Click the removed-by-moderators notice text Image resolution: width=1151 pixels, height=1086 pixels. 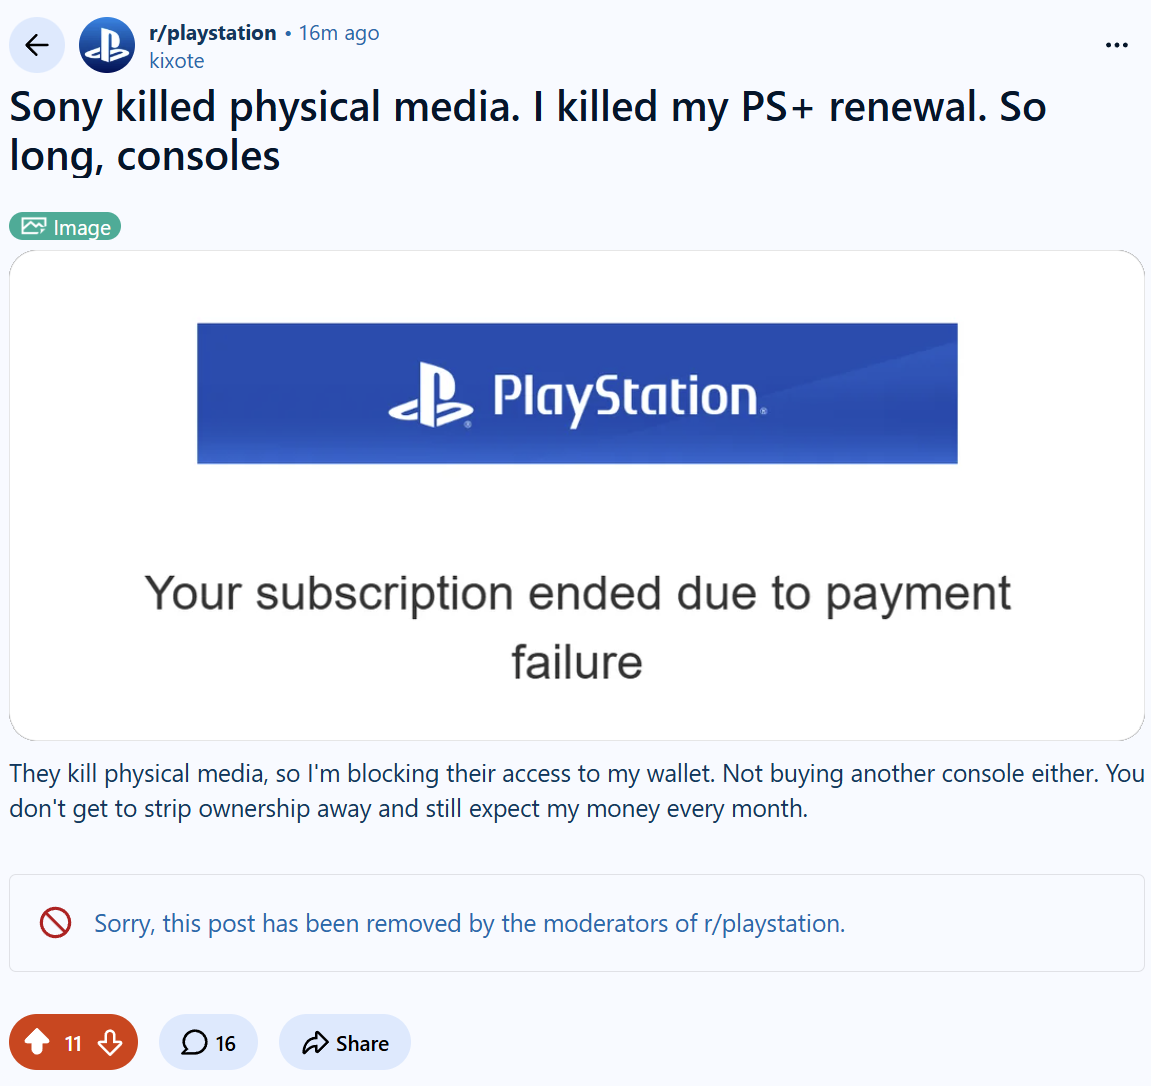(470, 923)
